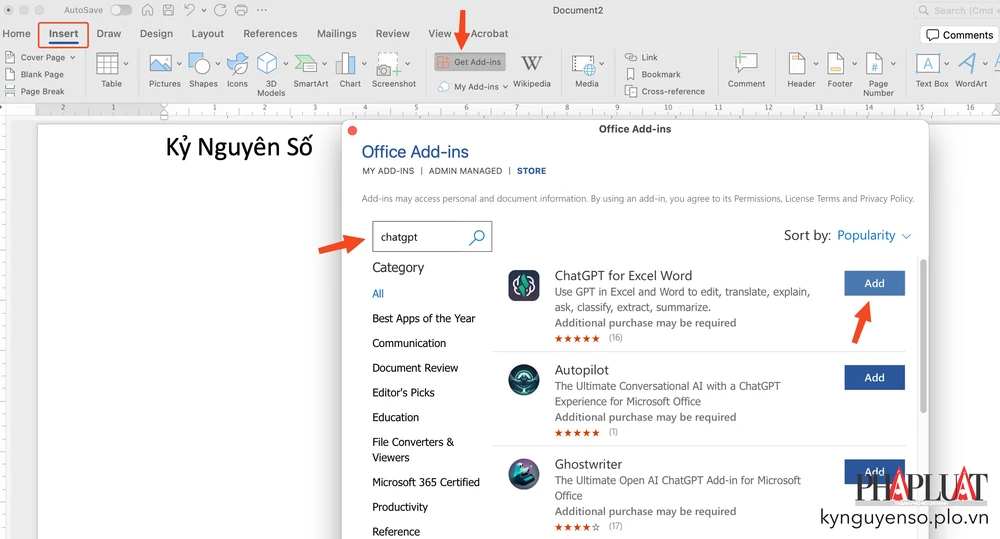Image resolution: width=1000 pixels, height=539 pixels.
Task: Open the Draw ribbon tab
Action: click(x=109, y=34)
